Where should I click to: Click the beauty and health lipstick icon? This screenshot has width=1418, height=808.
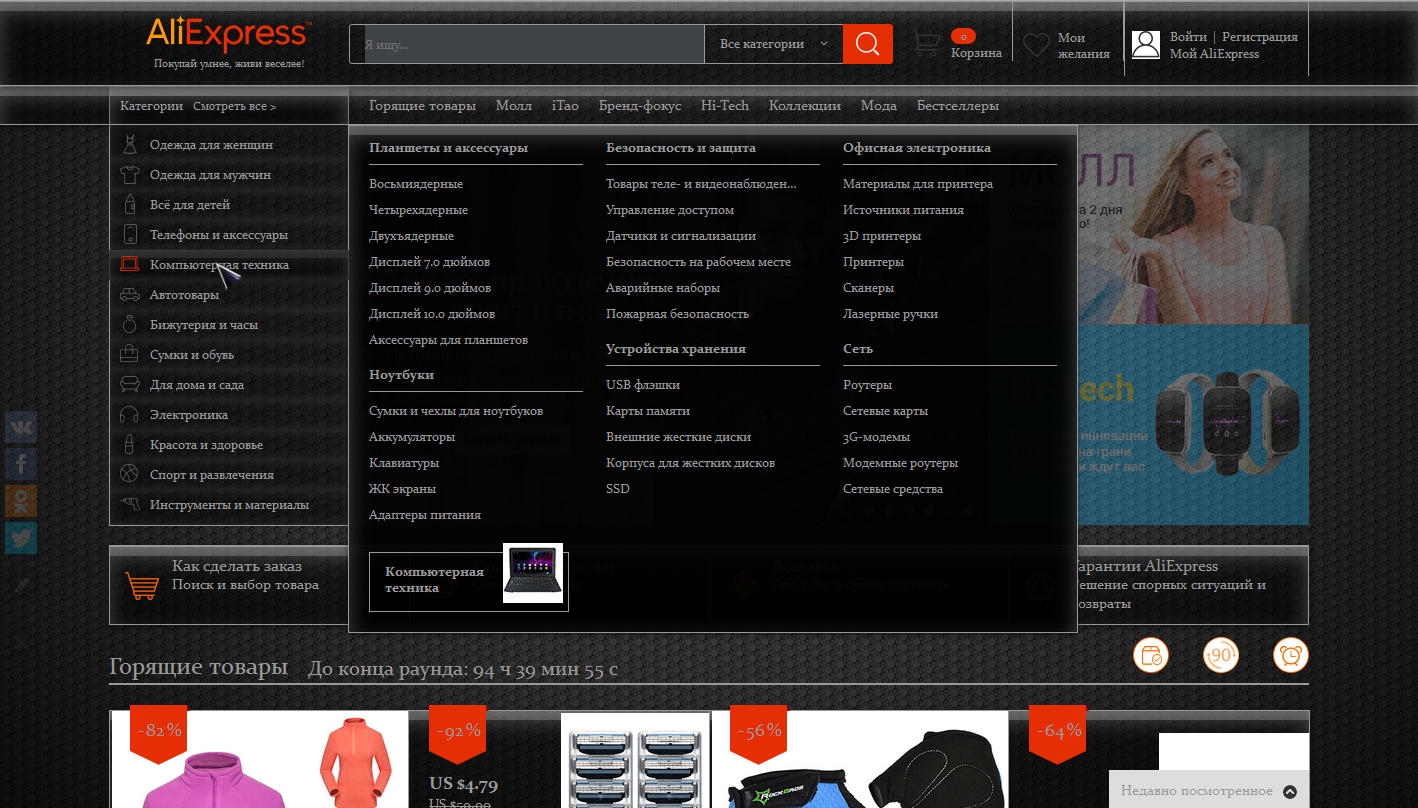(x=129, y=444)
